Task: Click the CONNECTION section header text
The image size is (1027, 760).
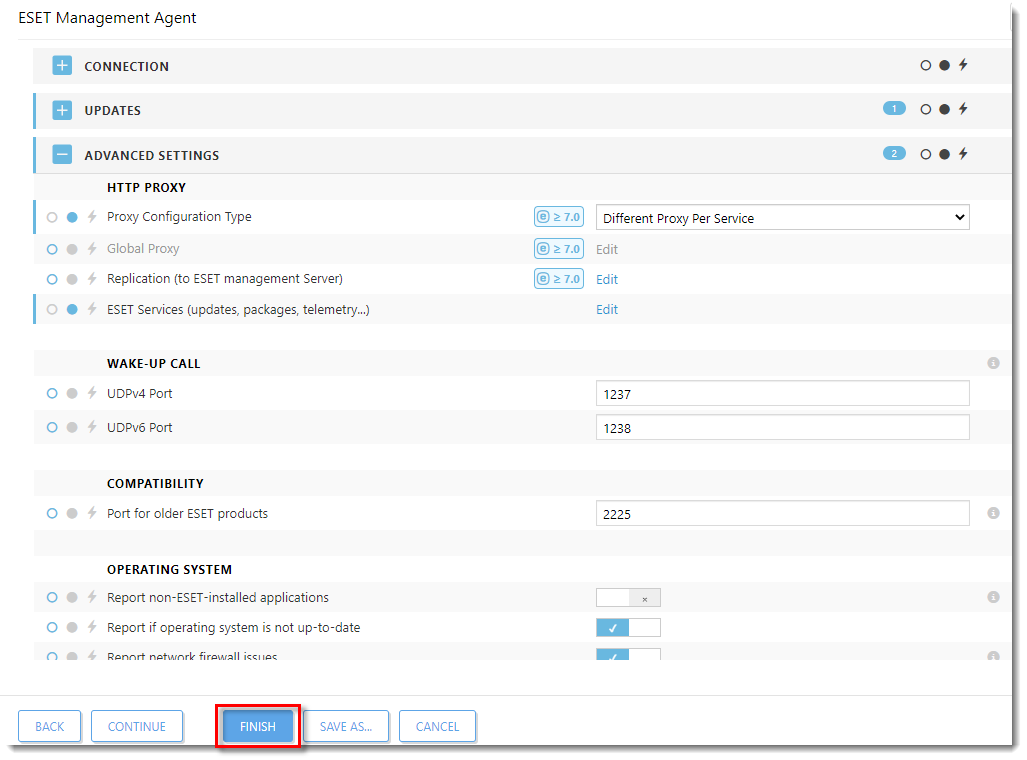Action: (126, 66)
